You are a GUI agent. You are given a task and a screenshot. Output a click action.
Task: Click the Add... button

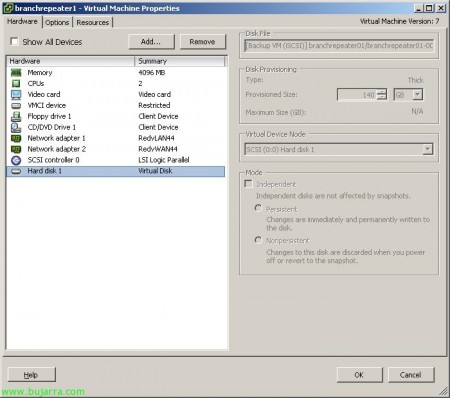[151, 42]
